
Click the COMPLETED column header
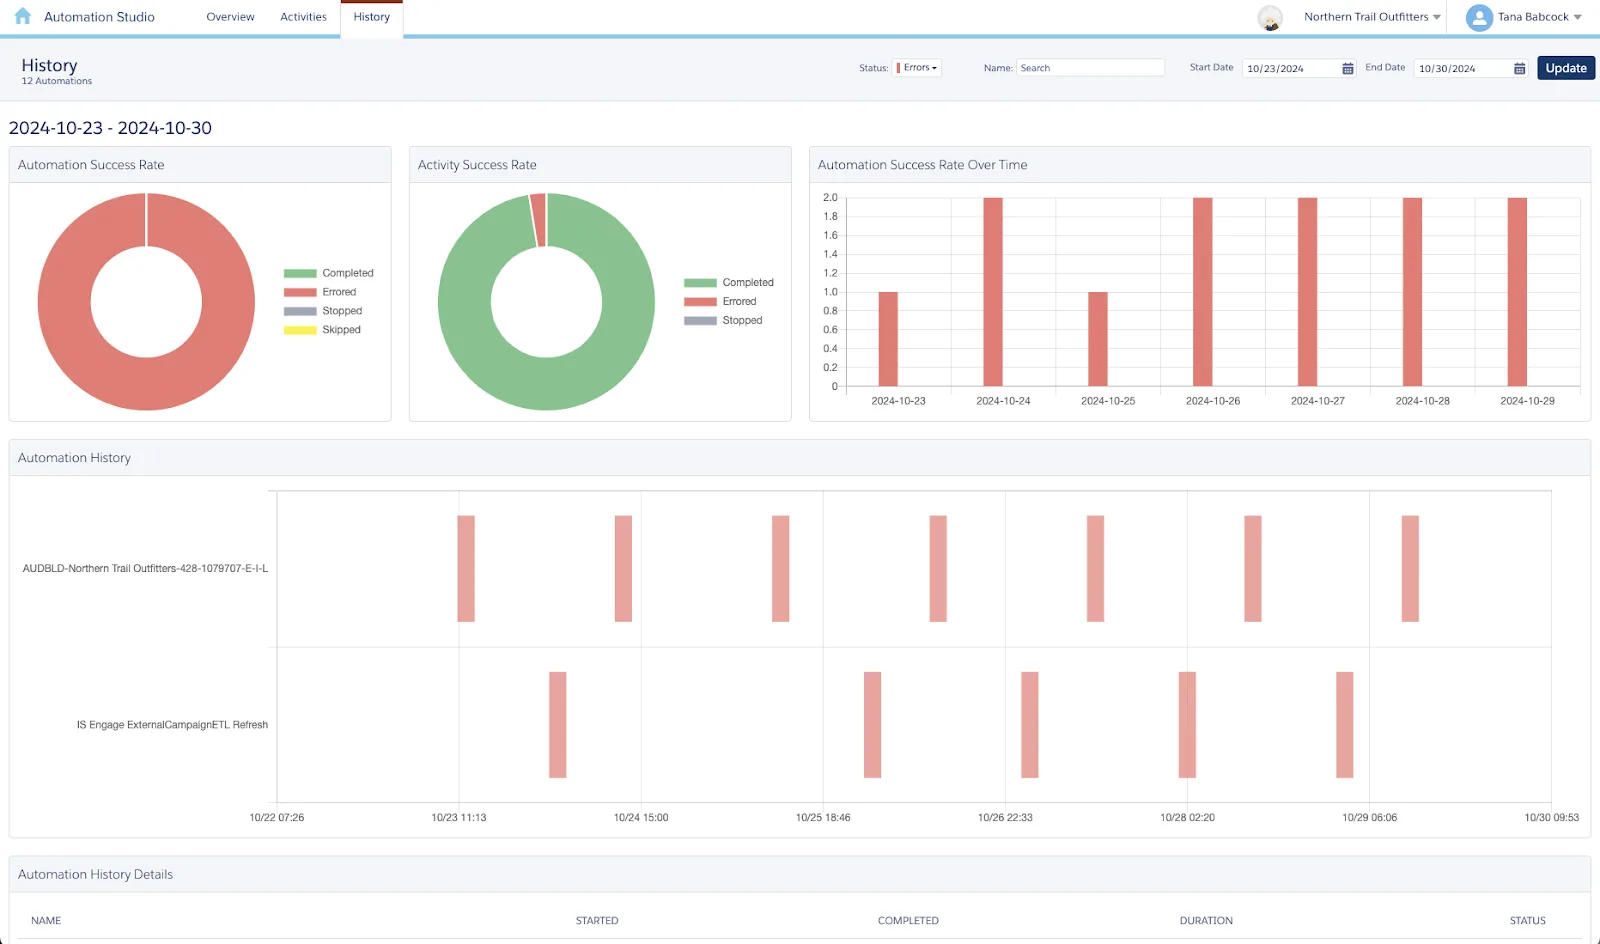908,921
